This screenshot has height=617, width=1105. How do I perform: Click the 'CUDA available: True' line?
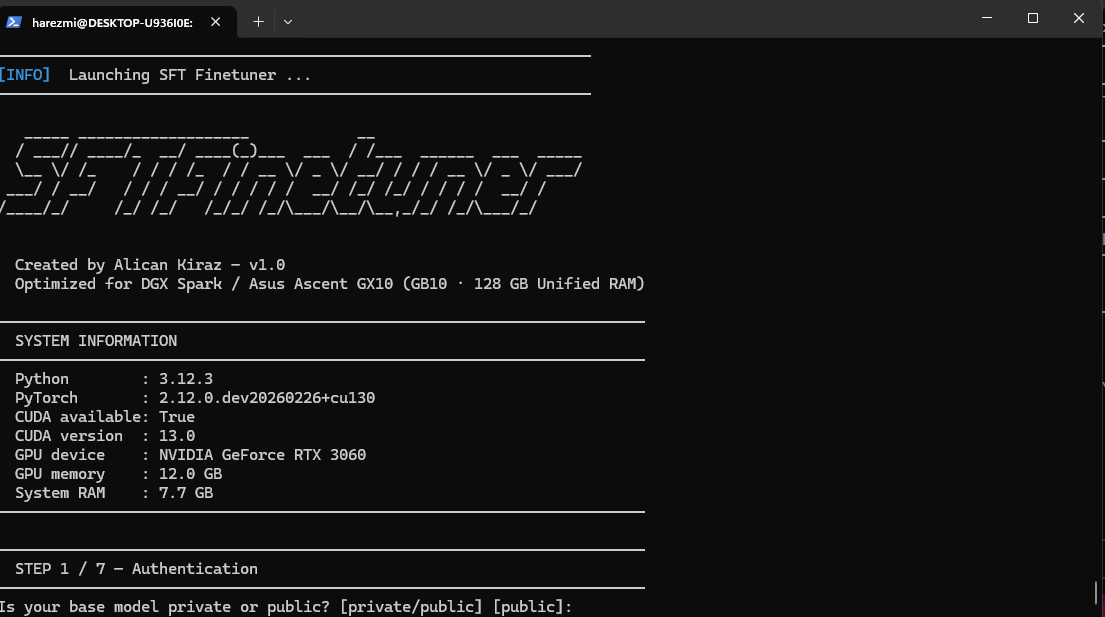[104, 417]
